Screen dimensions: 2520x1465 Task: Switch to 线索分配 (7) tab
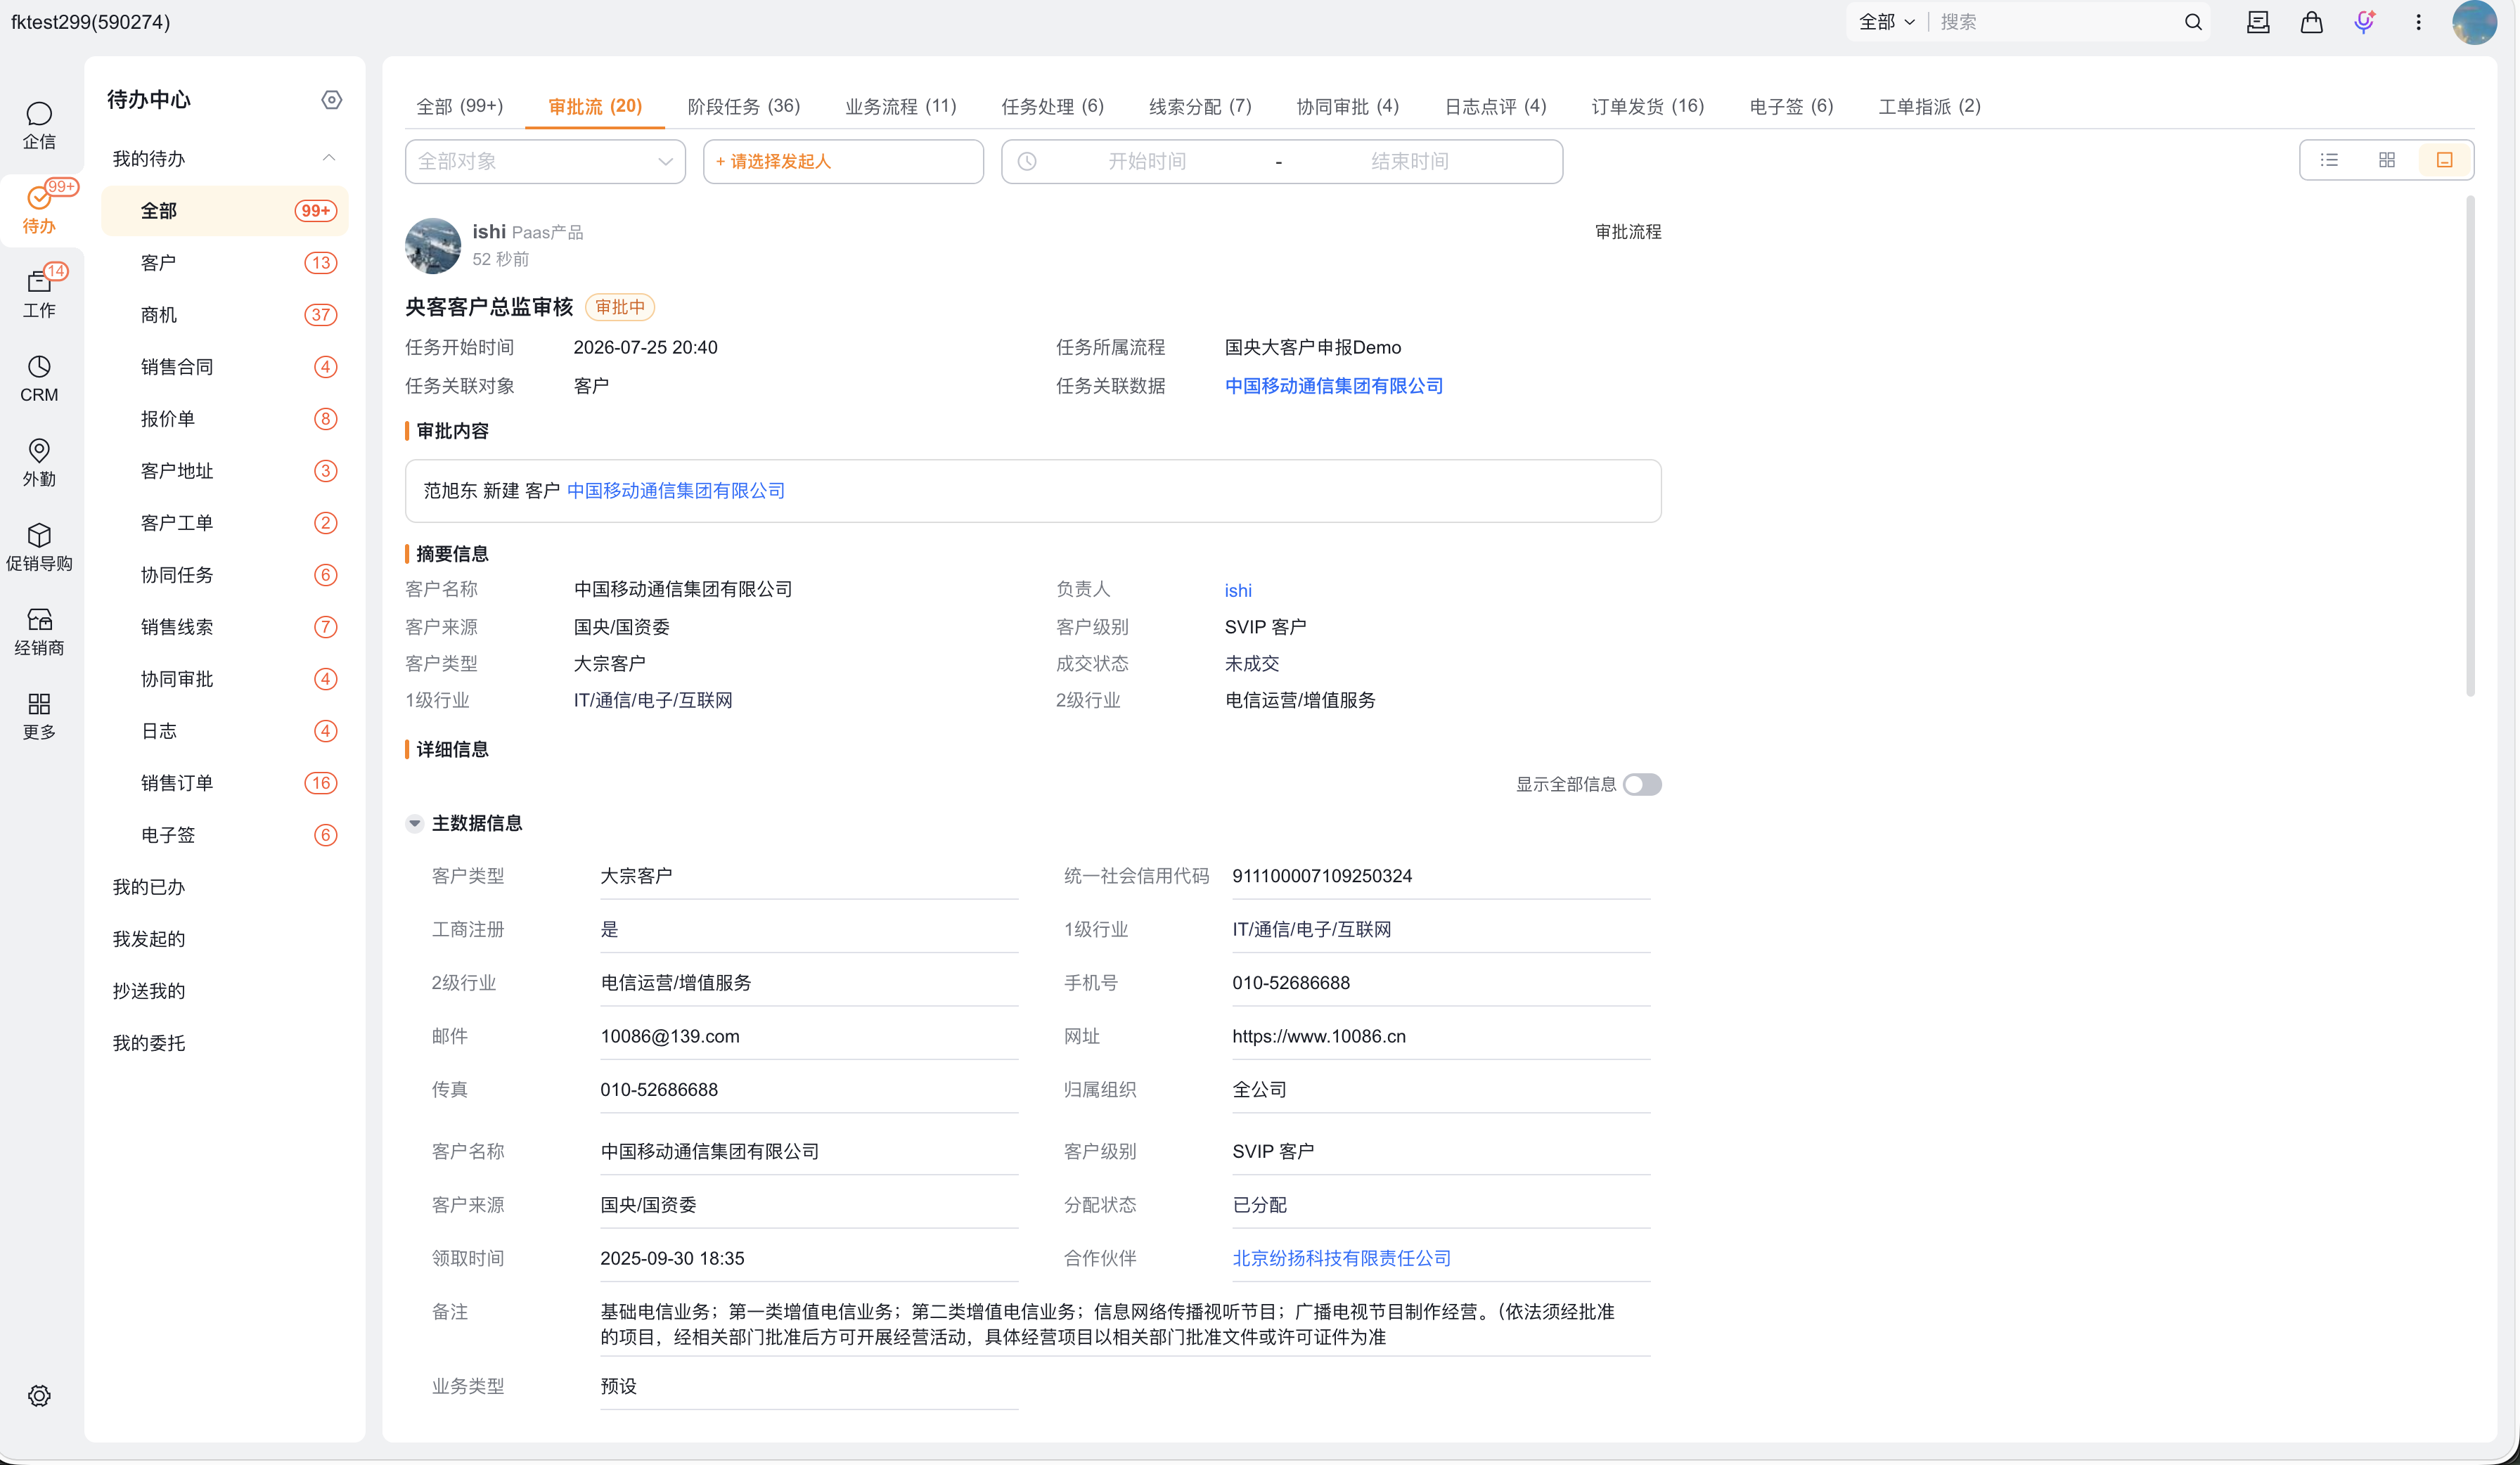click(1200, 106)
